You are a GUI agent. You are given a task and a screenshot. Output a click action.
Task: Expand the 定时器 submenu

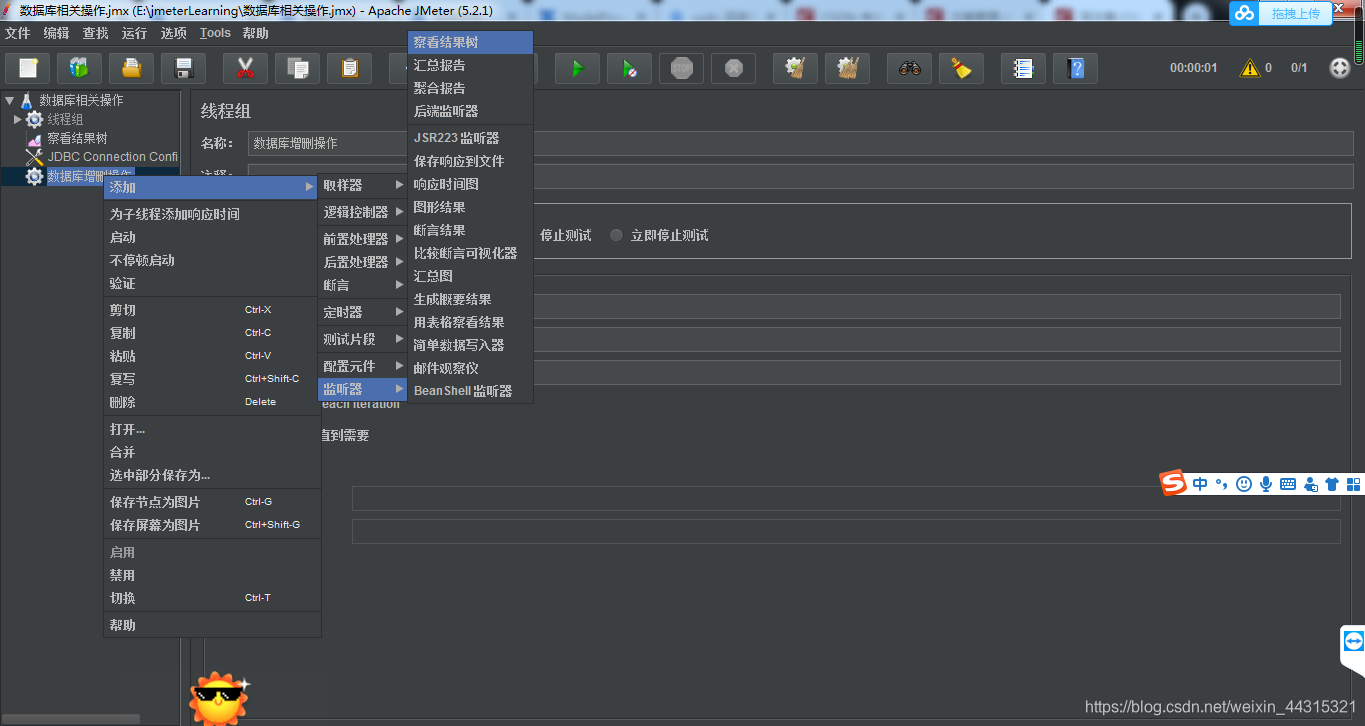coord(362,312)
